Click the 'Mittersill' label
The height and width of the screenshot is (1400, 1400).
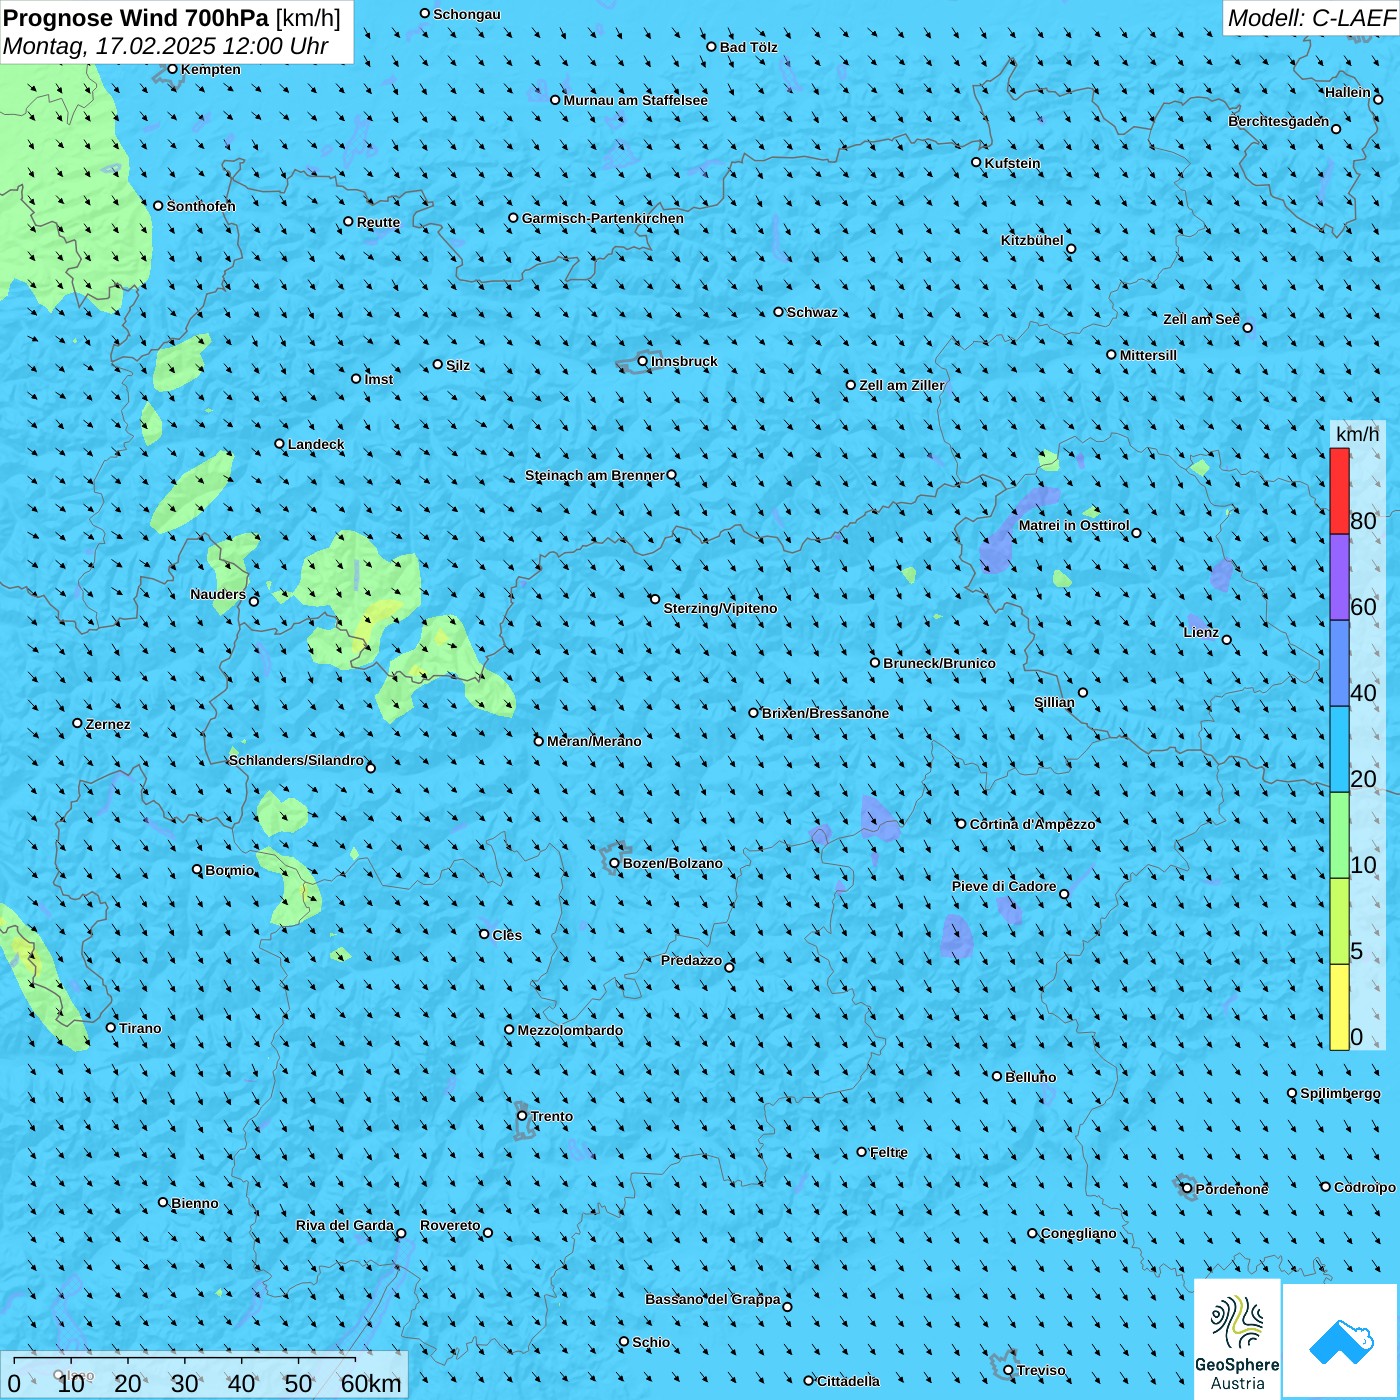click(x=1148, y=355)
